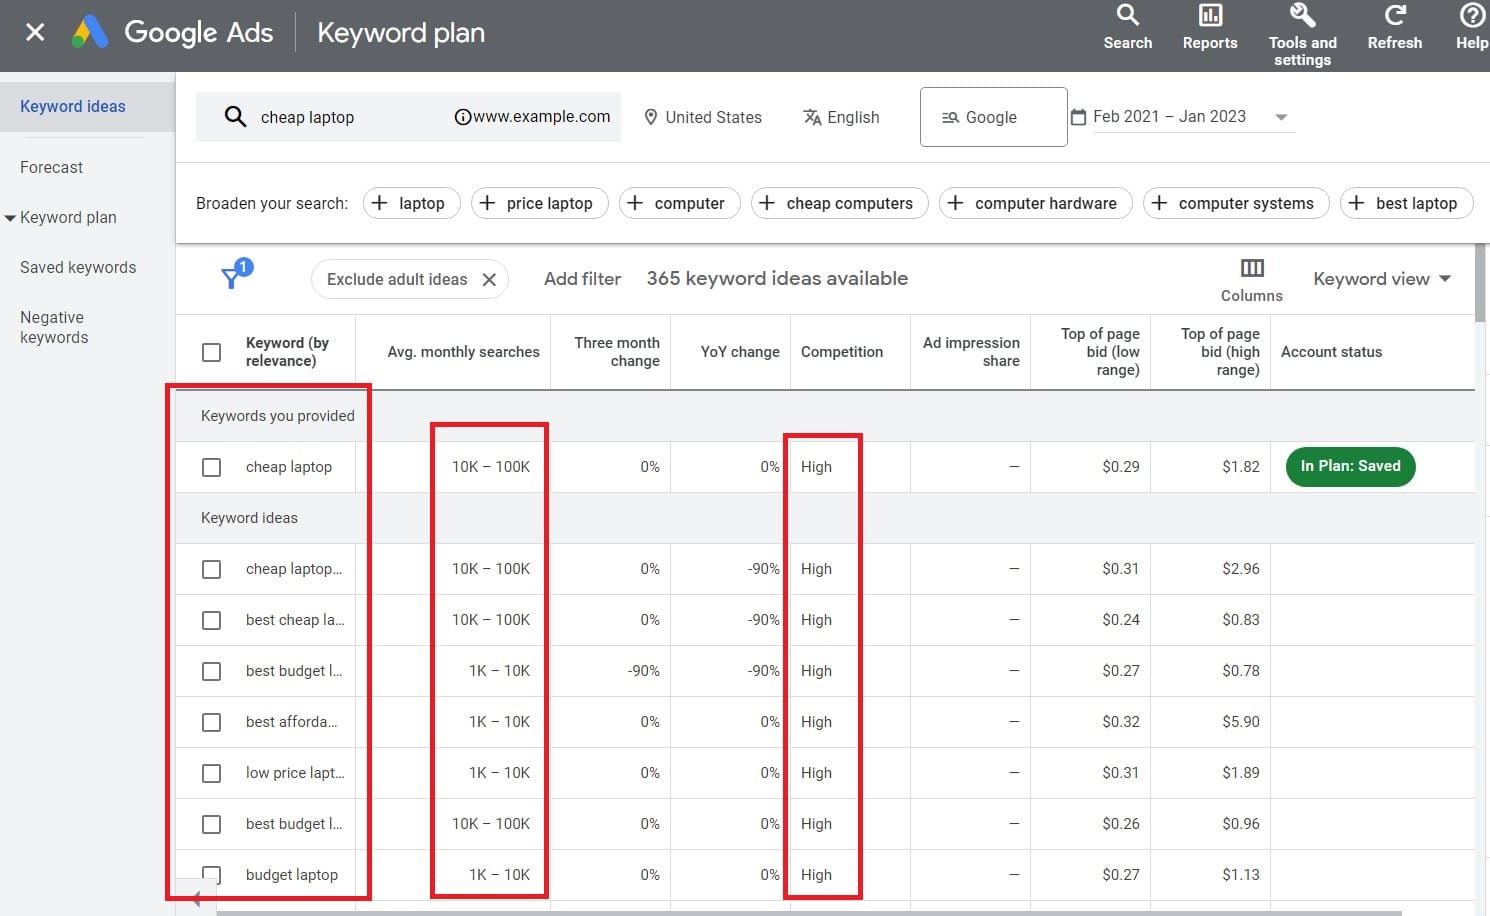The height and width of the screenshot is (916, 1490).
Task: Check the 'low price lapt...' row
Action: [x=211, y=773]
